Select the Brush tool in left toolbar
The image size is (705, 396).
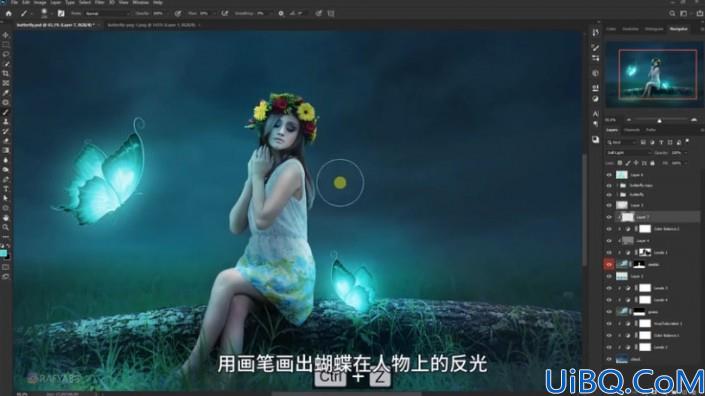(5, 112)
